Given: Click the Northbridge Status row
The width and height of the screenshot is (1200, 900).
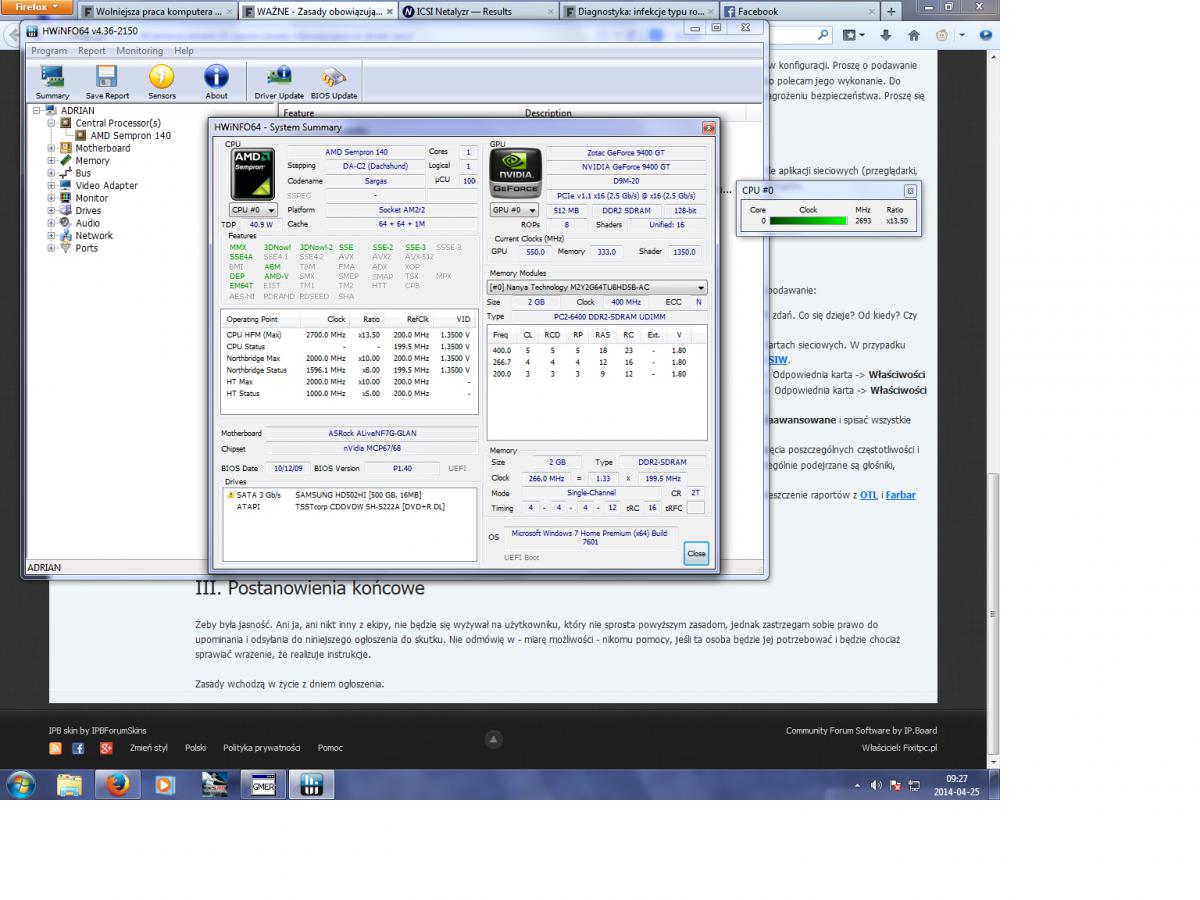Looking at the screenshot, I should point(349,370).
